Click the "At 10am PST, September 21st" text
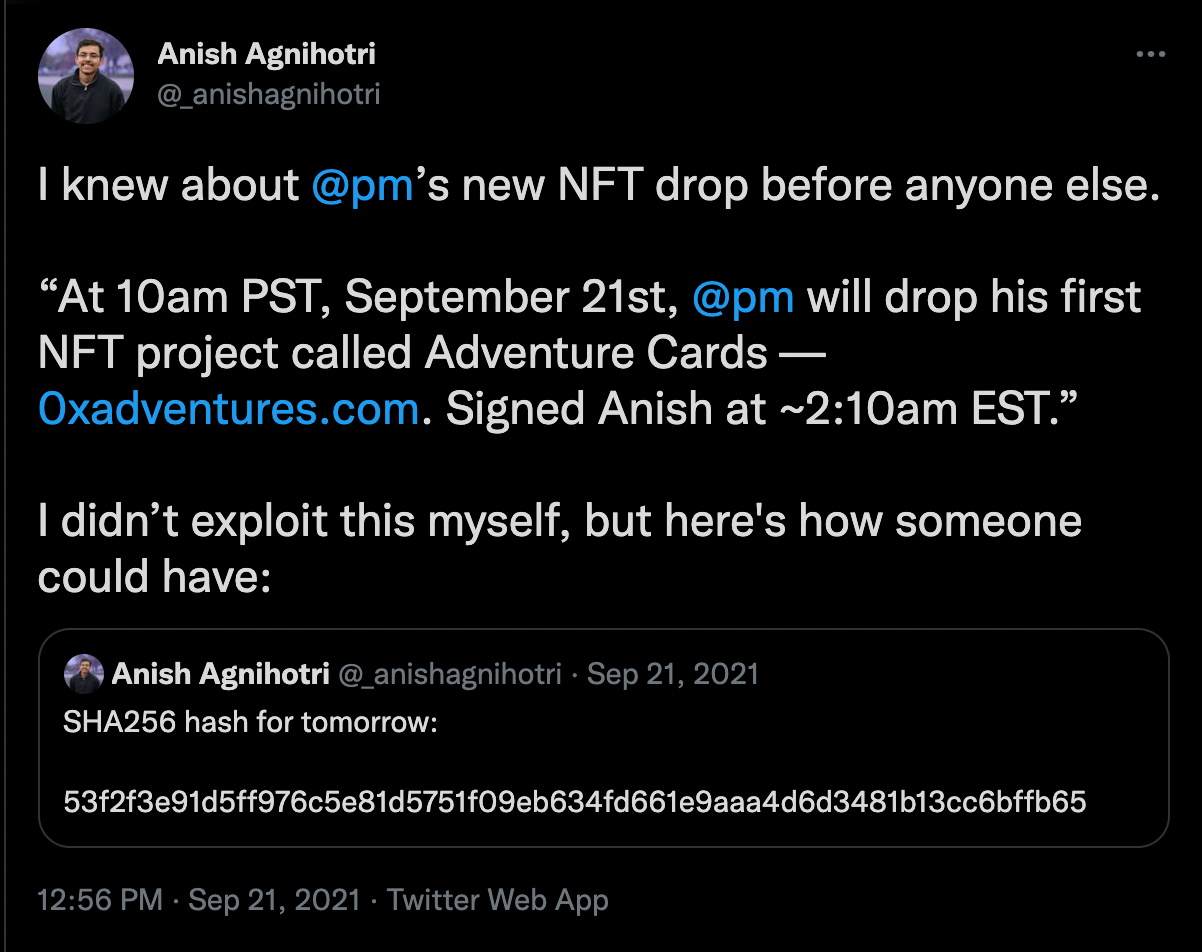1202x952 pixels. coord(360,298)
